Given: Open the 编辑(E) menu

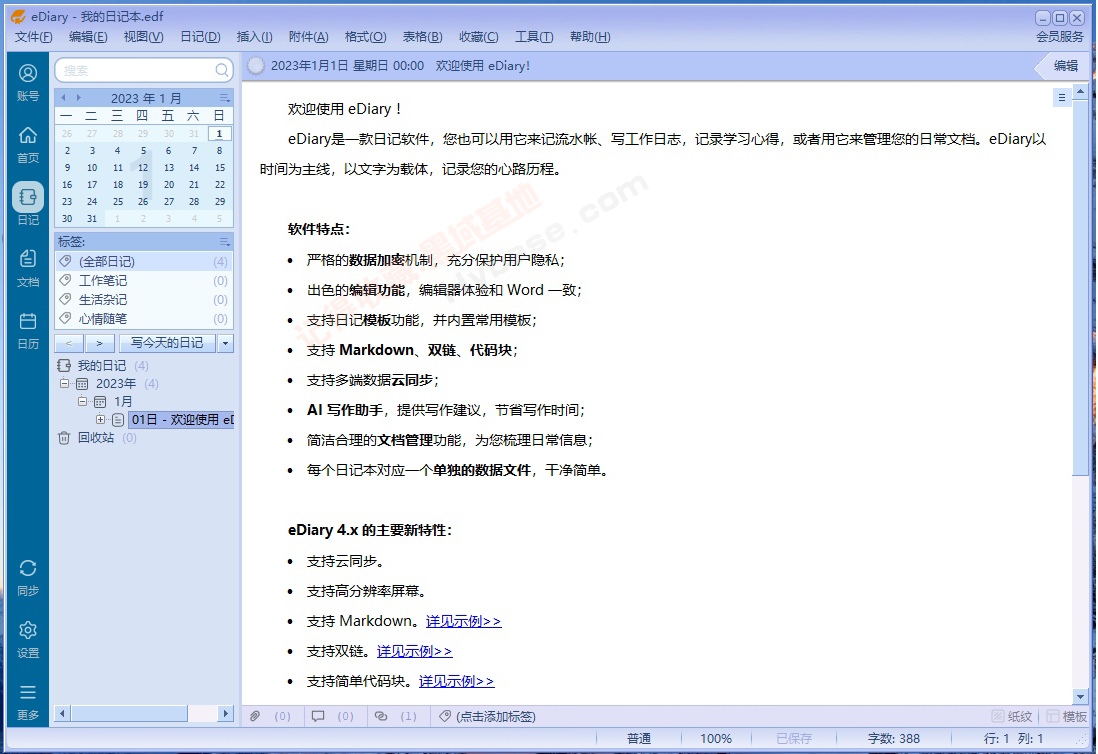Looking at the screenshot, I should [x=88, y=36].
